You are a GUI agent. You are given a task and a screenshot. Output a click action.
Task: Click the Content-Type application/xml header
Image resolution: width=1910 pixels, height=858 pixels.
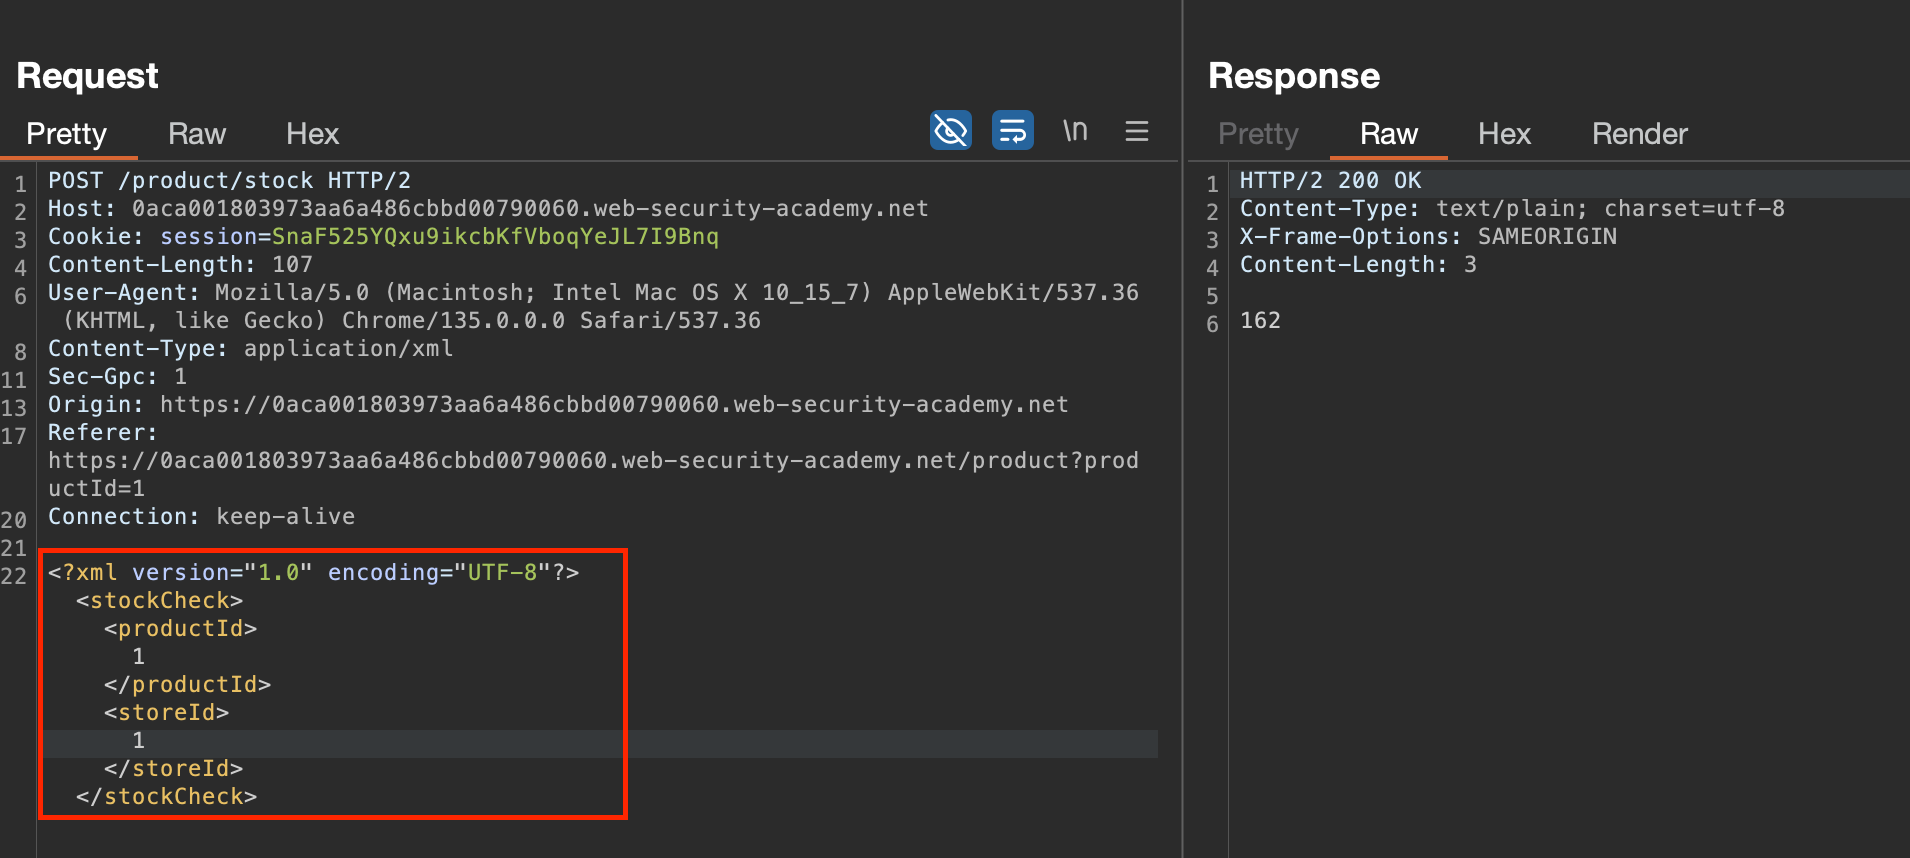(250, 349)
